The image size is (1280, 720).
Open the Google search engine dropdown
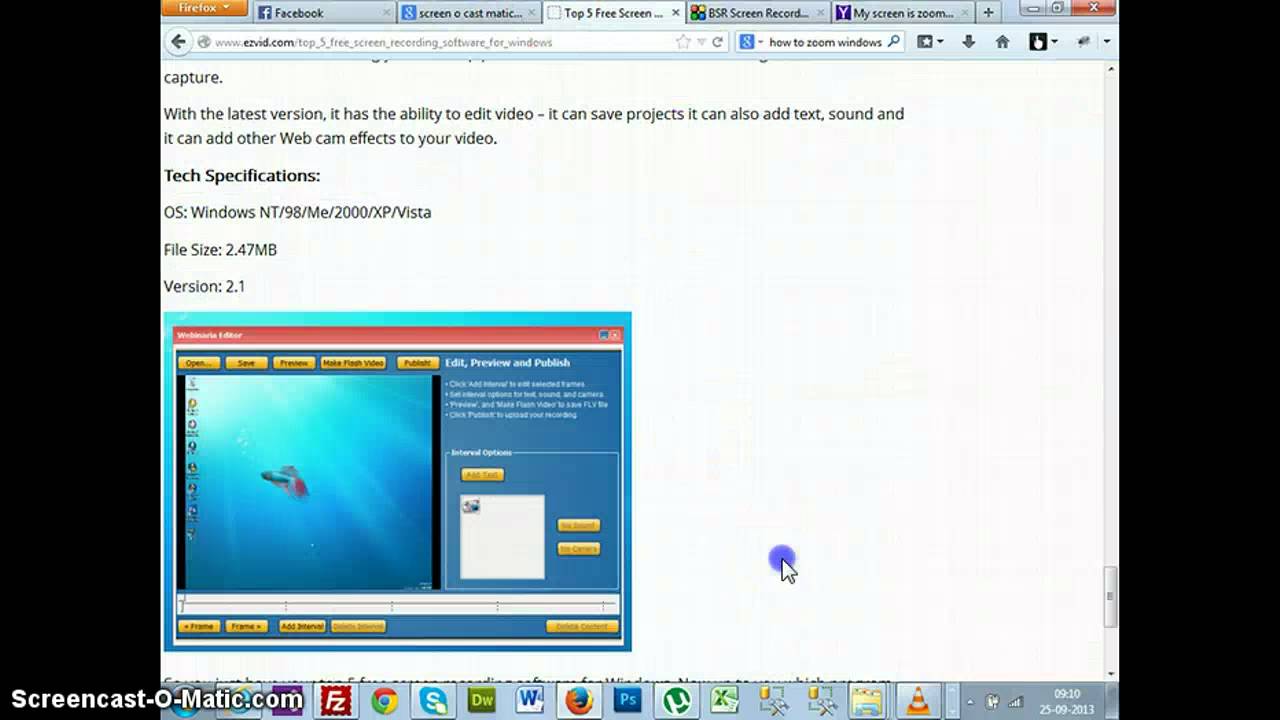click(x=751, y=42)
